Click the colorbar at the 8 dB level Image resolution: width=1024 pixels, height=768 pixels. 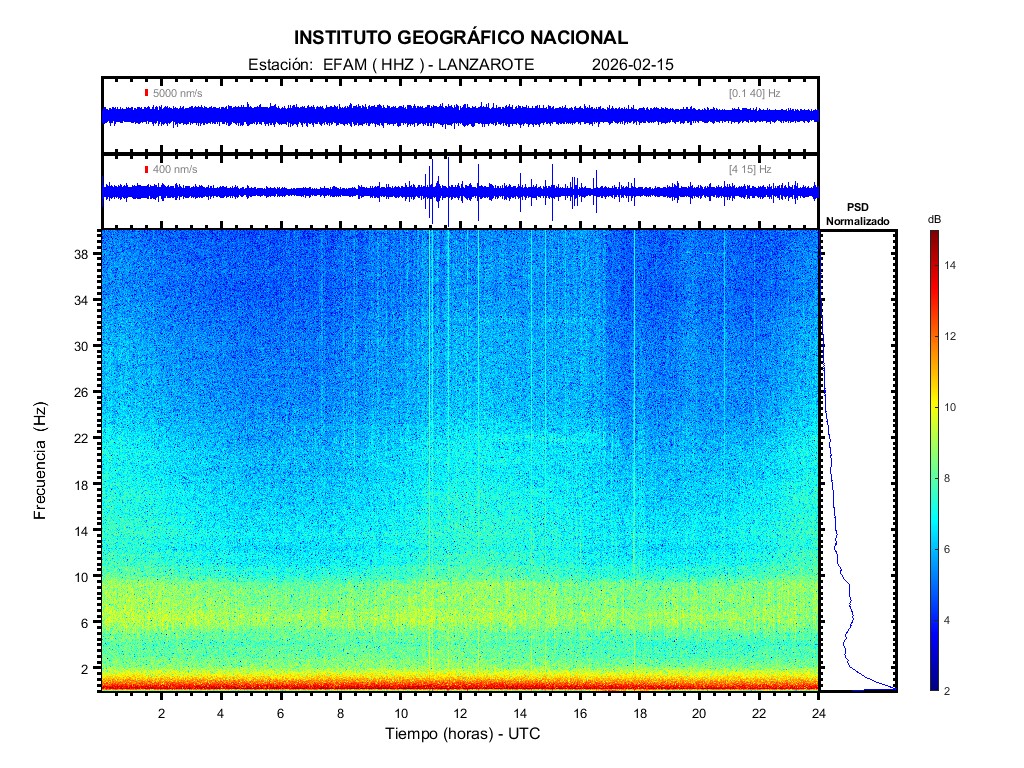tap(933, 479)
